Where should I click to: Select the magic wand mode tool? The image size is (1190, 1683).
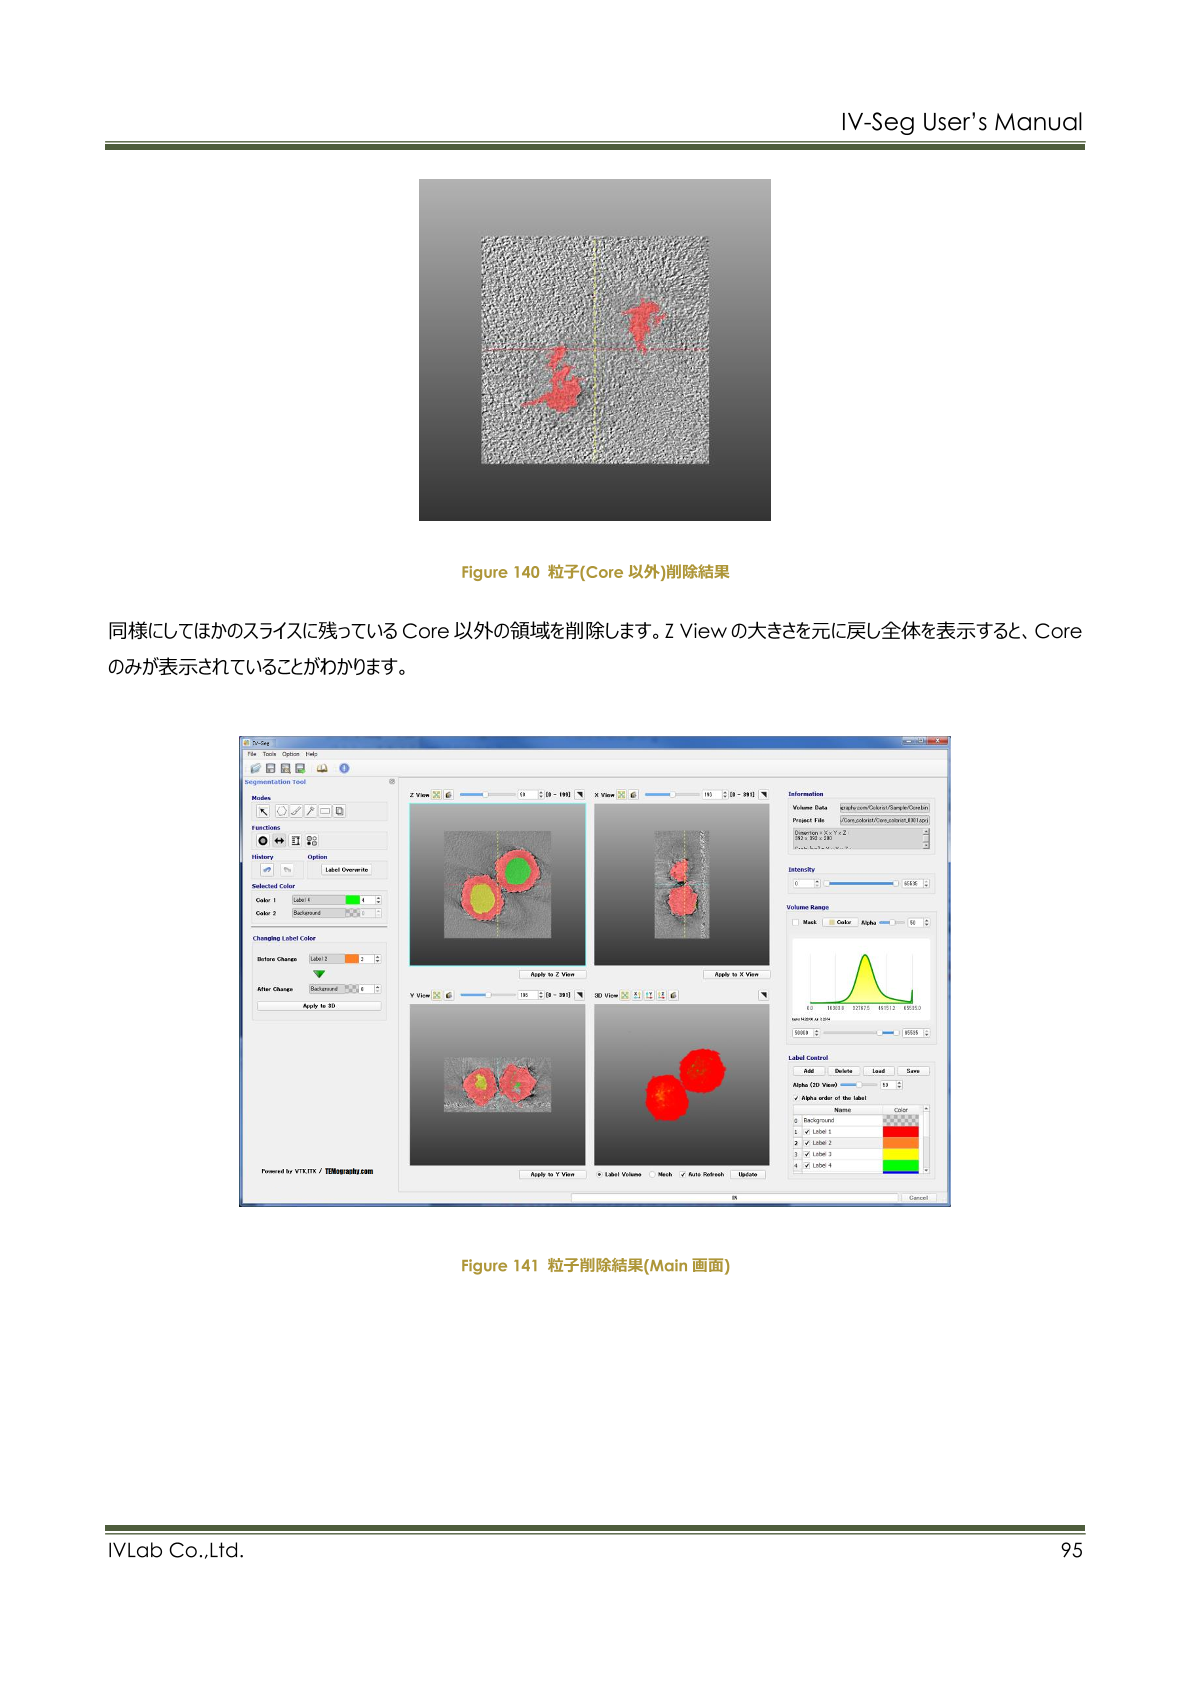(x=310, y=811)
